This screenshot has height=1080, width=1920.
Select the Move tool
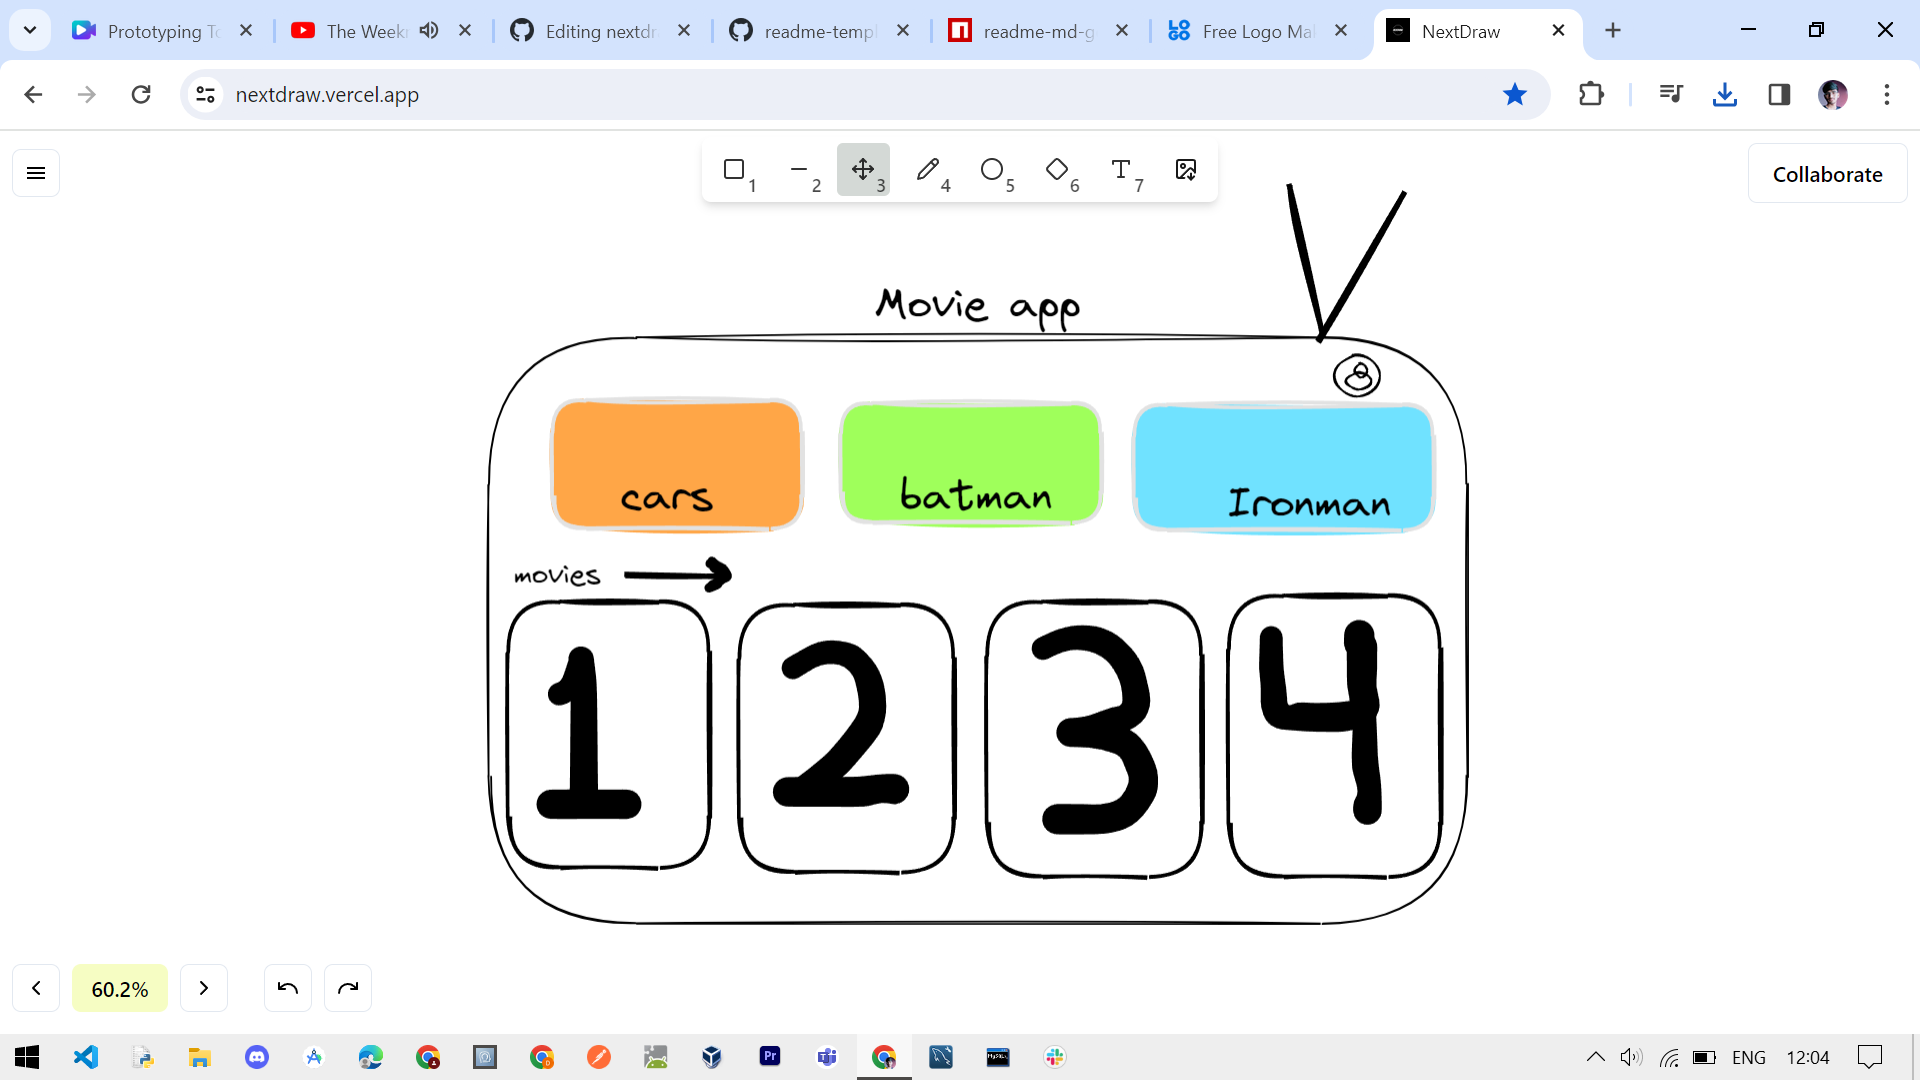[863, 170]
